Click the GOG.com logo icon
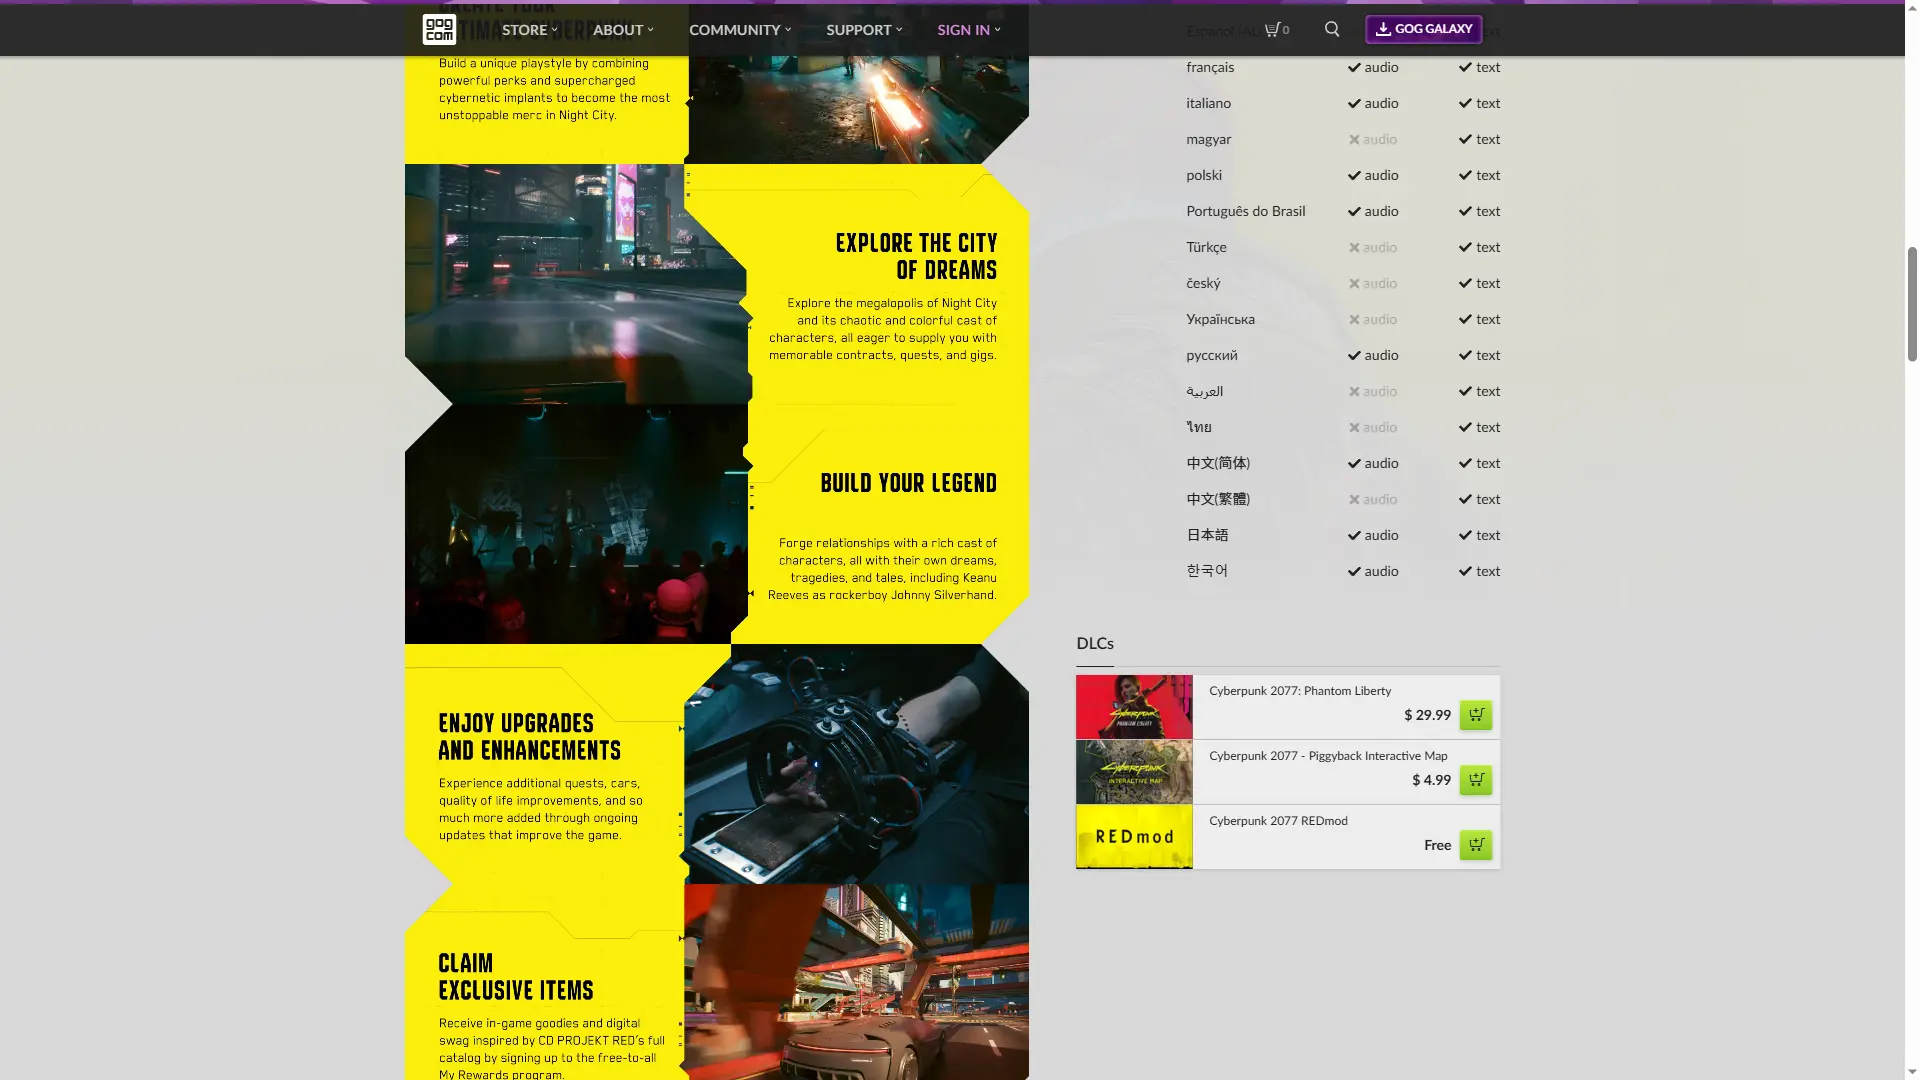This screenshot has height=1080, width=1920. coord(439,30)
